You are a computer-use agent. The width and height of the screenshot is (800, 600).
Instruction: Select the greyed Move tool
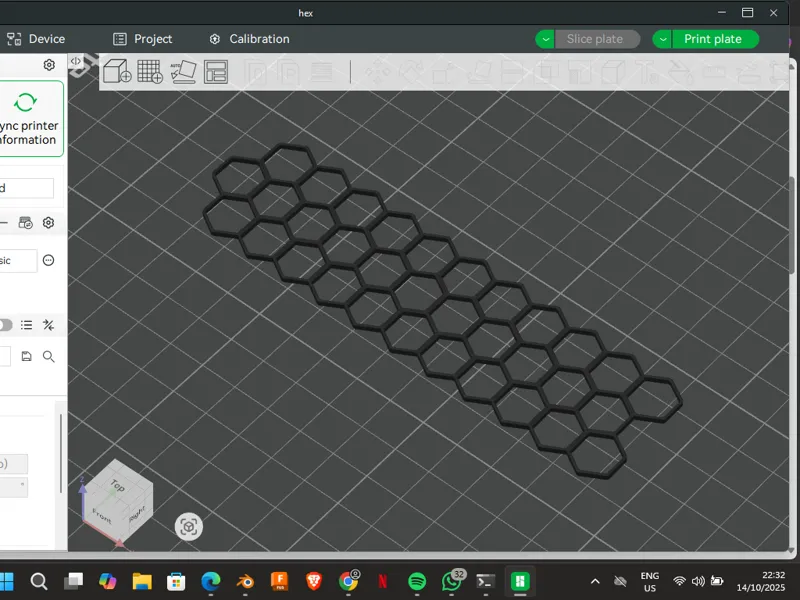click(x=378, y=72)
